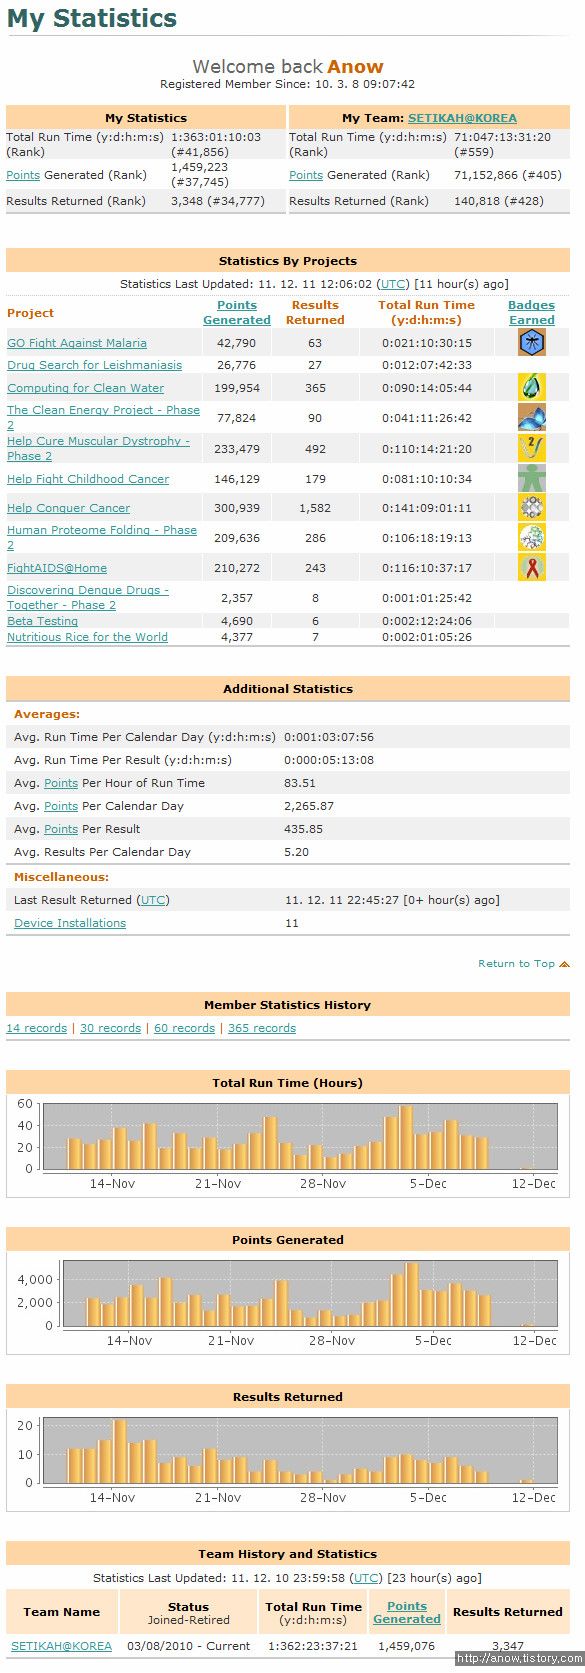Screen dimensions: 585x1673
Task: Click Points Generated header in Team History table
Action: coord(407,1612)
